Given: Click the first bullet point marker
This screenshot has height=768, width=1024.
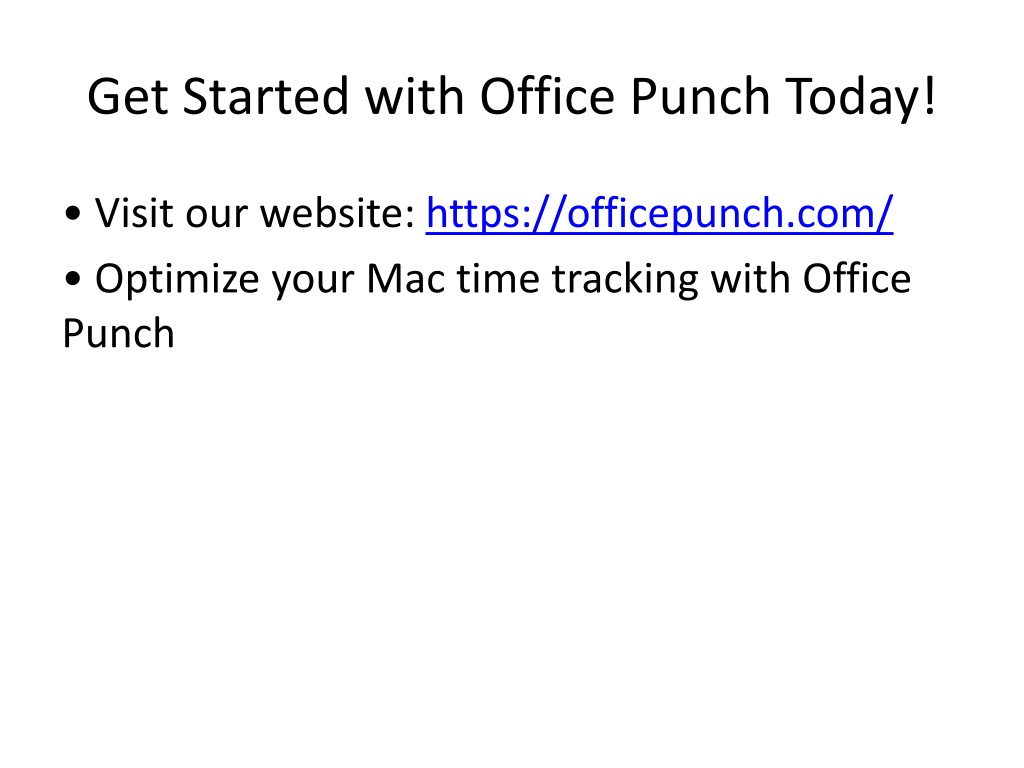Looking at the screenshot, I should coord(72,214).
